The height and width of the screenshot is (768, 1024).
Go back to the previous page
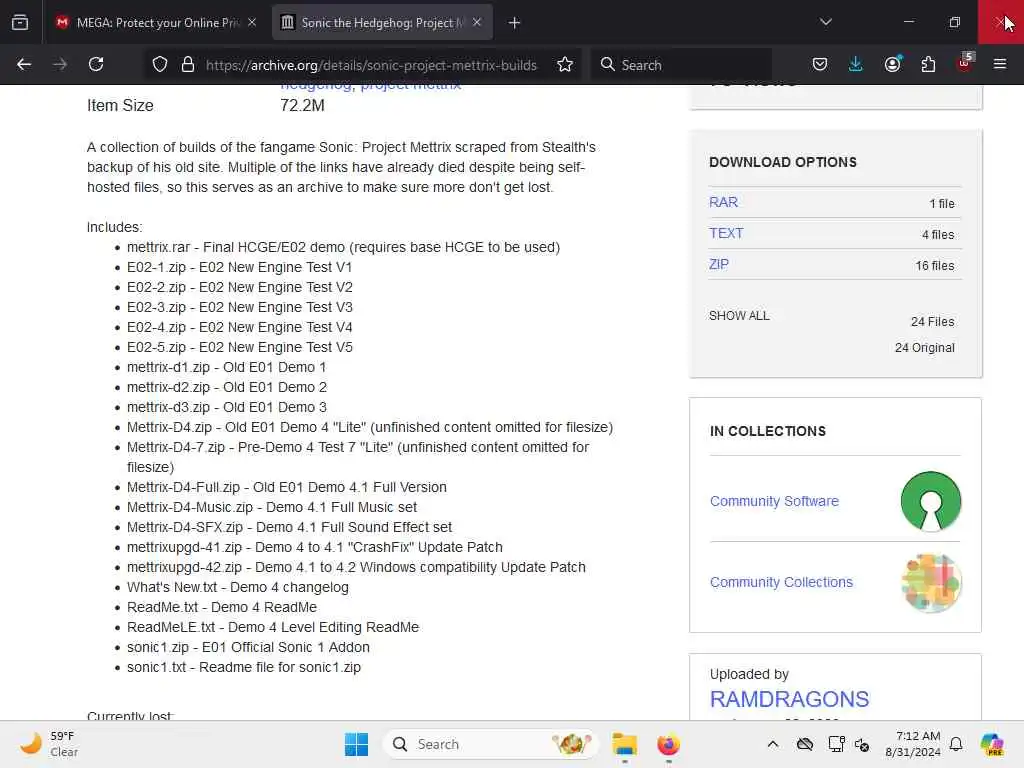click(x=24, y=64)
